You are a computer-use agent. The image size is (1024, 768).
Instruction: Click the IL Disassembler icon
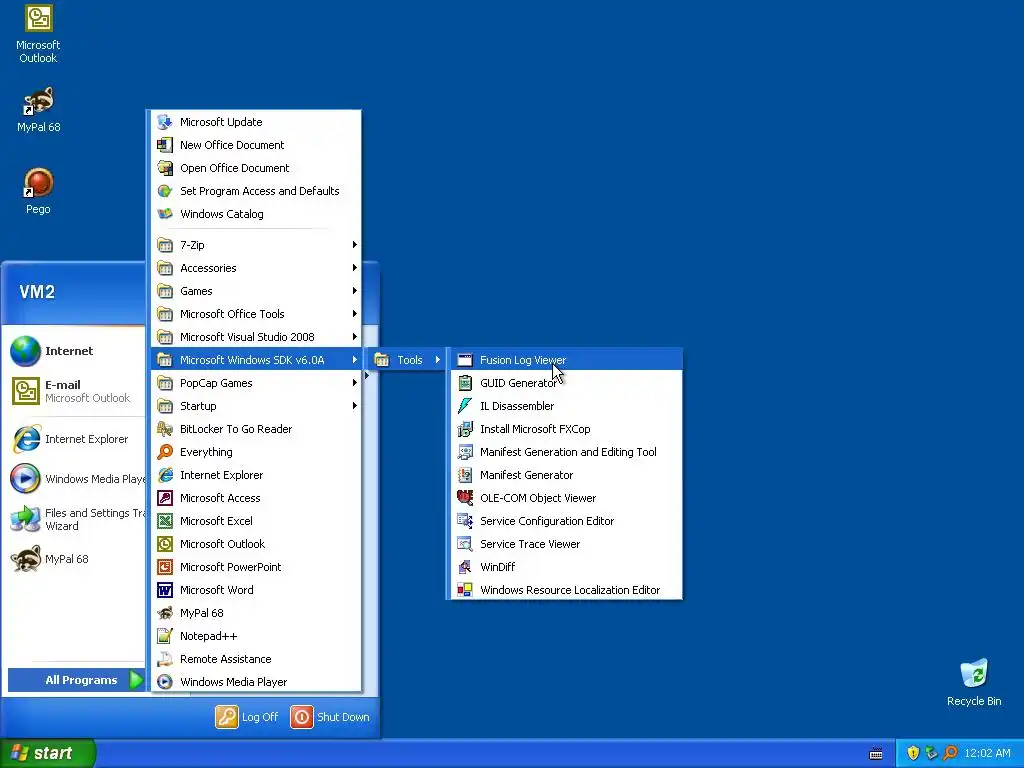[464, 406]
